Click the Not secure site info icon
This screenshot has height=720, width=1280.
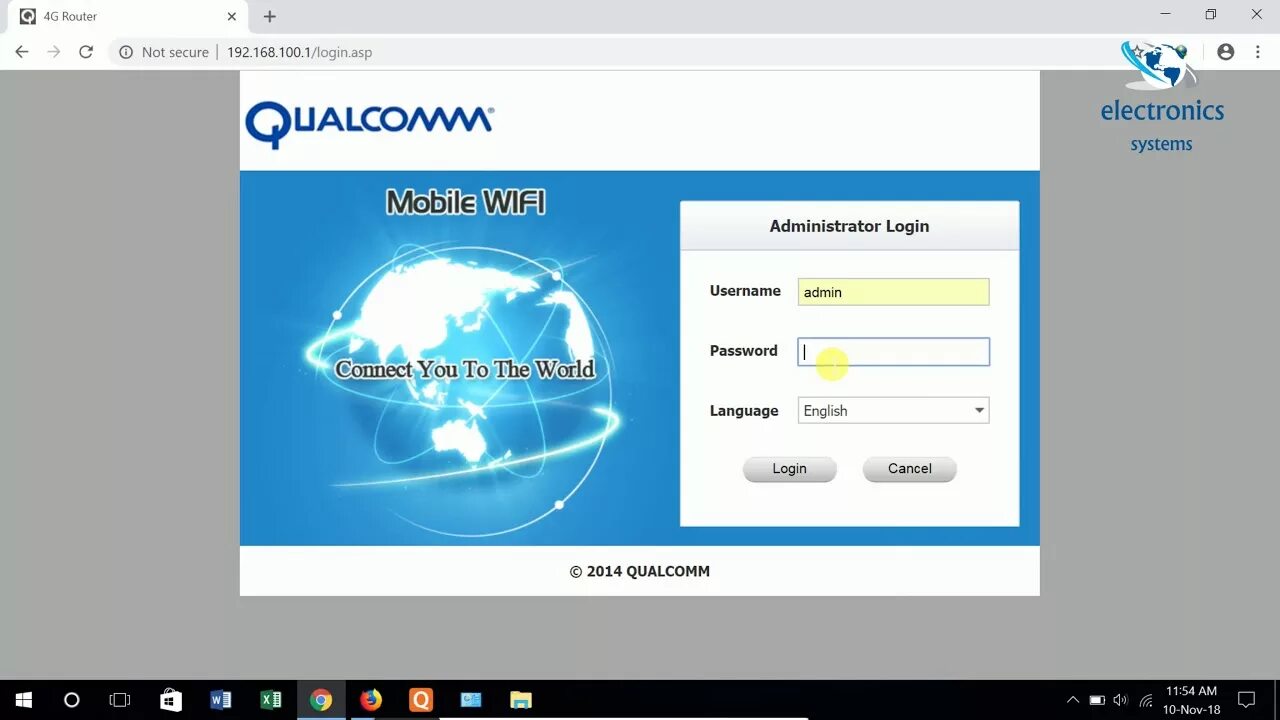(126, 52)
